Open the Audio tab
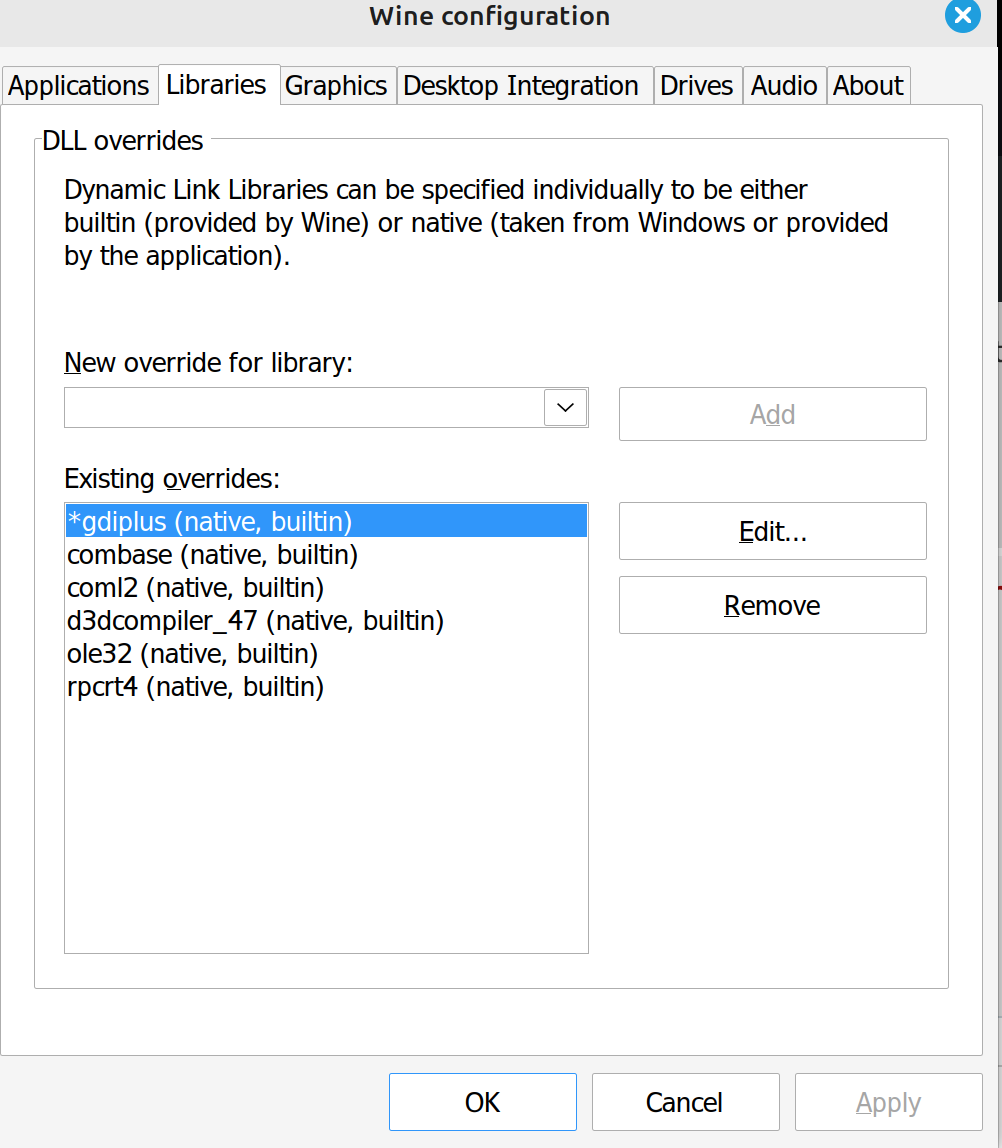The image size is (1002, 1148). 784,86
